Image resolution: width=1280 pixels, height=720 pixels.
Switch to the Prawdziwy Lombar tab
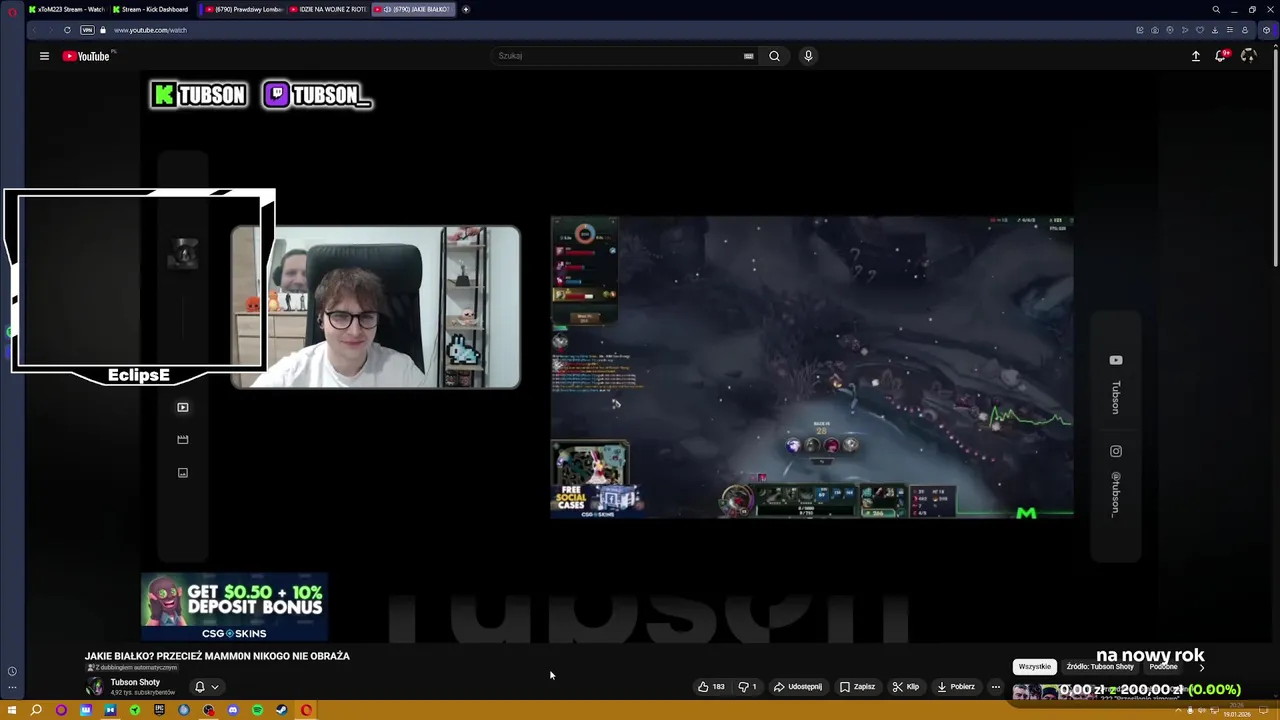coord(243,9)
